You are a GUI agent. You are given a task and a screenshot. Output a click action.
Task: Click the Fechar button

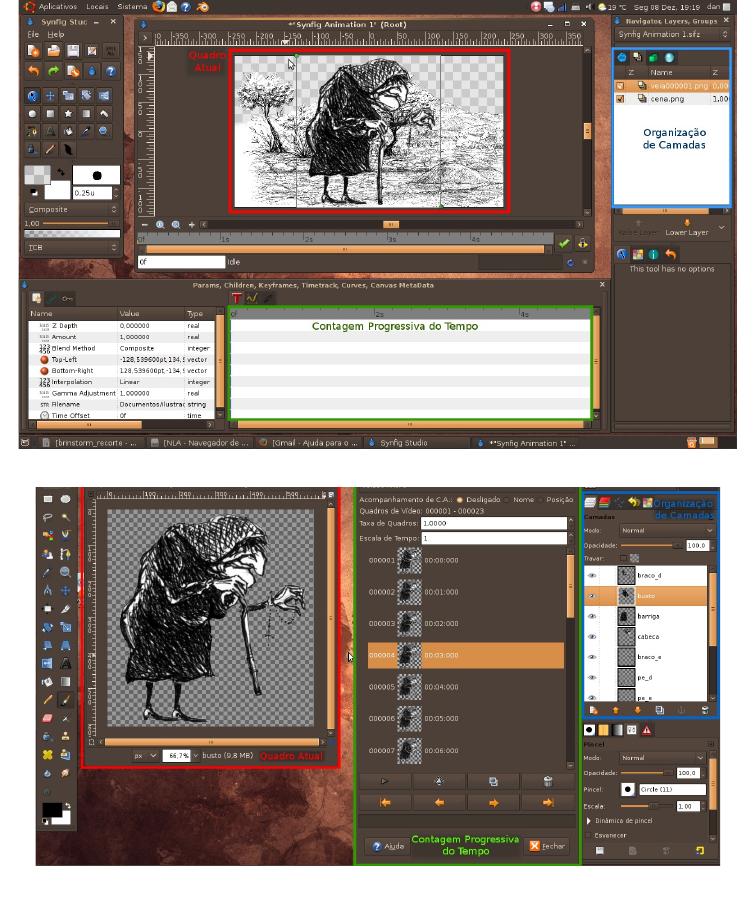pos(547,846)
